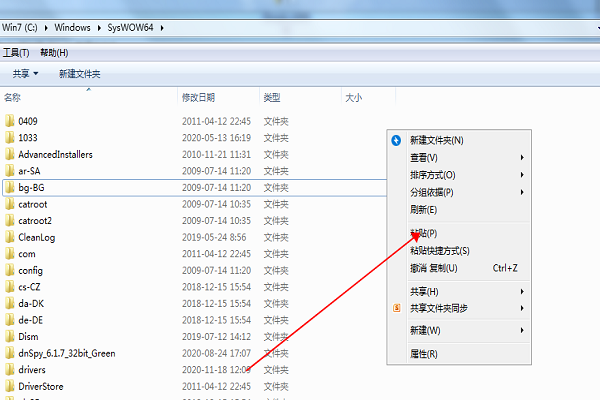This screenshot has width=600, height=400.
Task: Select the CleanLog folder icon
Action: pos(9,237)
